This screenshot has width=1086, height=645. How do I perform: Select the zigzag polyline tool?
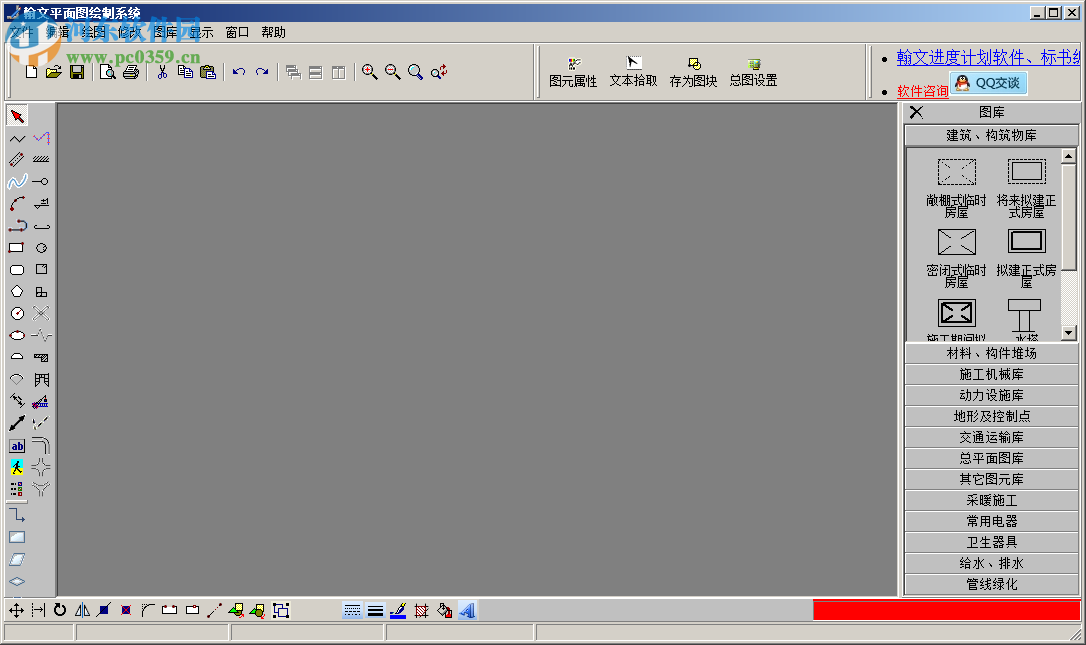17,139
